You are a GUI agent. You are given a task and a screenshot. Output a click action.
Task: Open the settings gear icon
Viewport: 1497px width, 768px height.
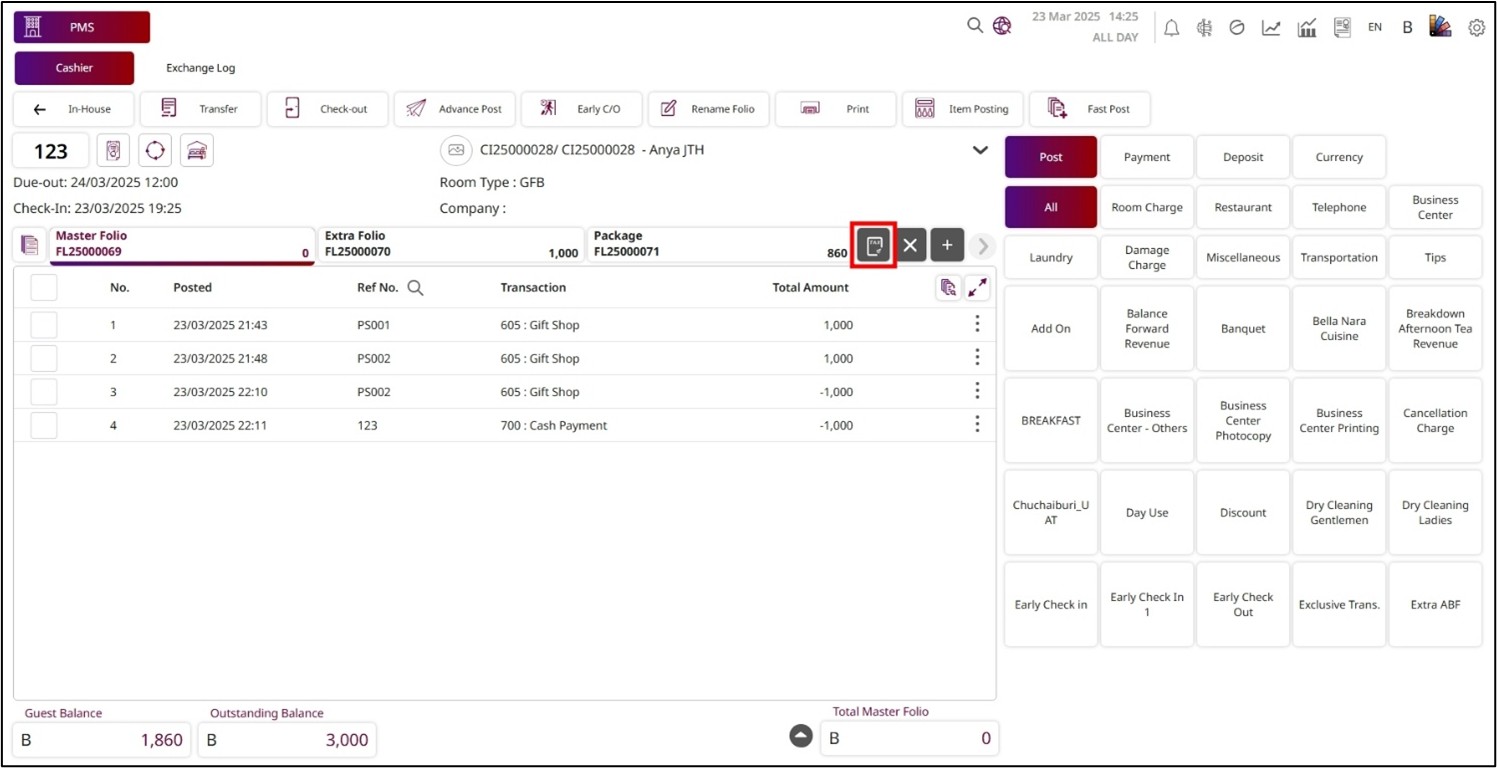tap(1476, 28)
